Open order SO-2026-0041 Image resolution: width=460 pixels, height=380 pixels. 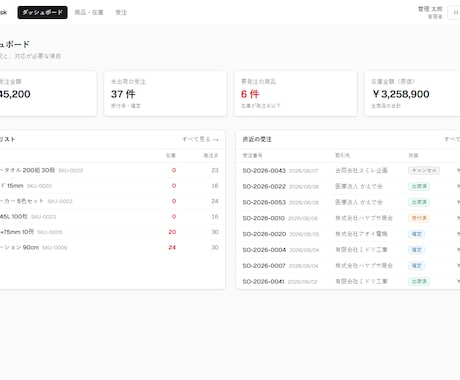click(x=263, y=282)
